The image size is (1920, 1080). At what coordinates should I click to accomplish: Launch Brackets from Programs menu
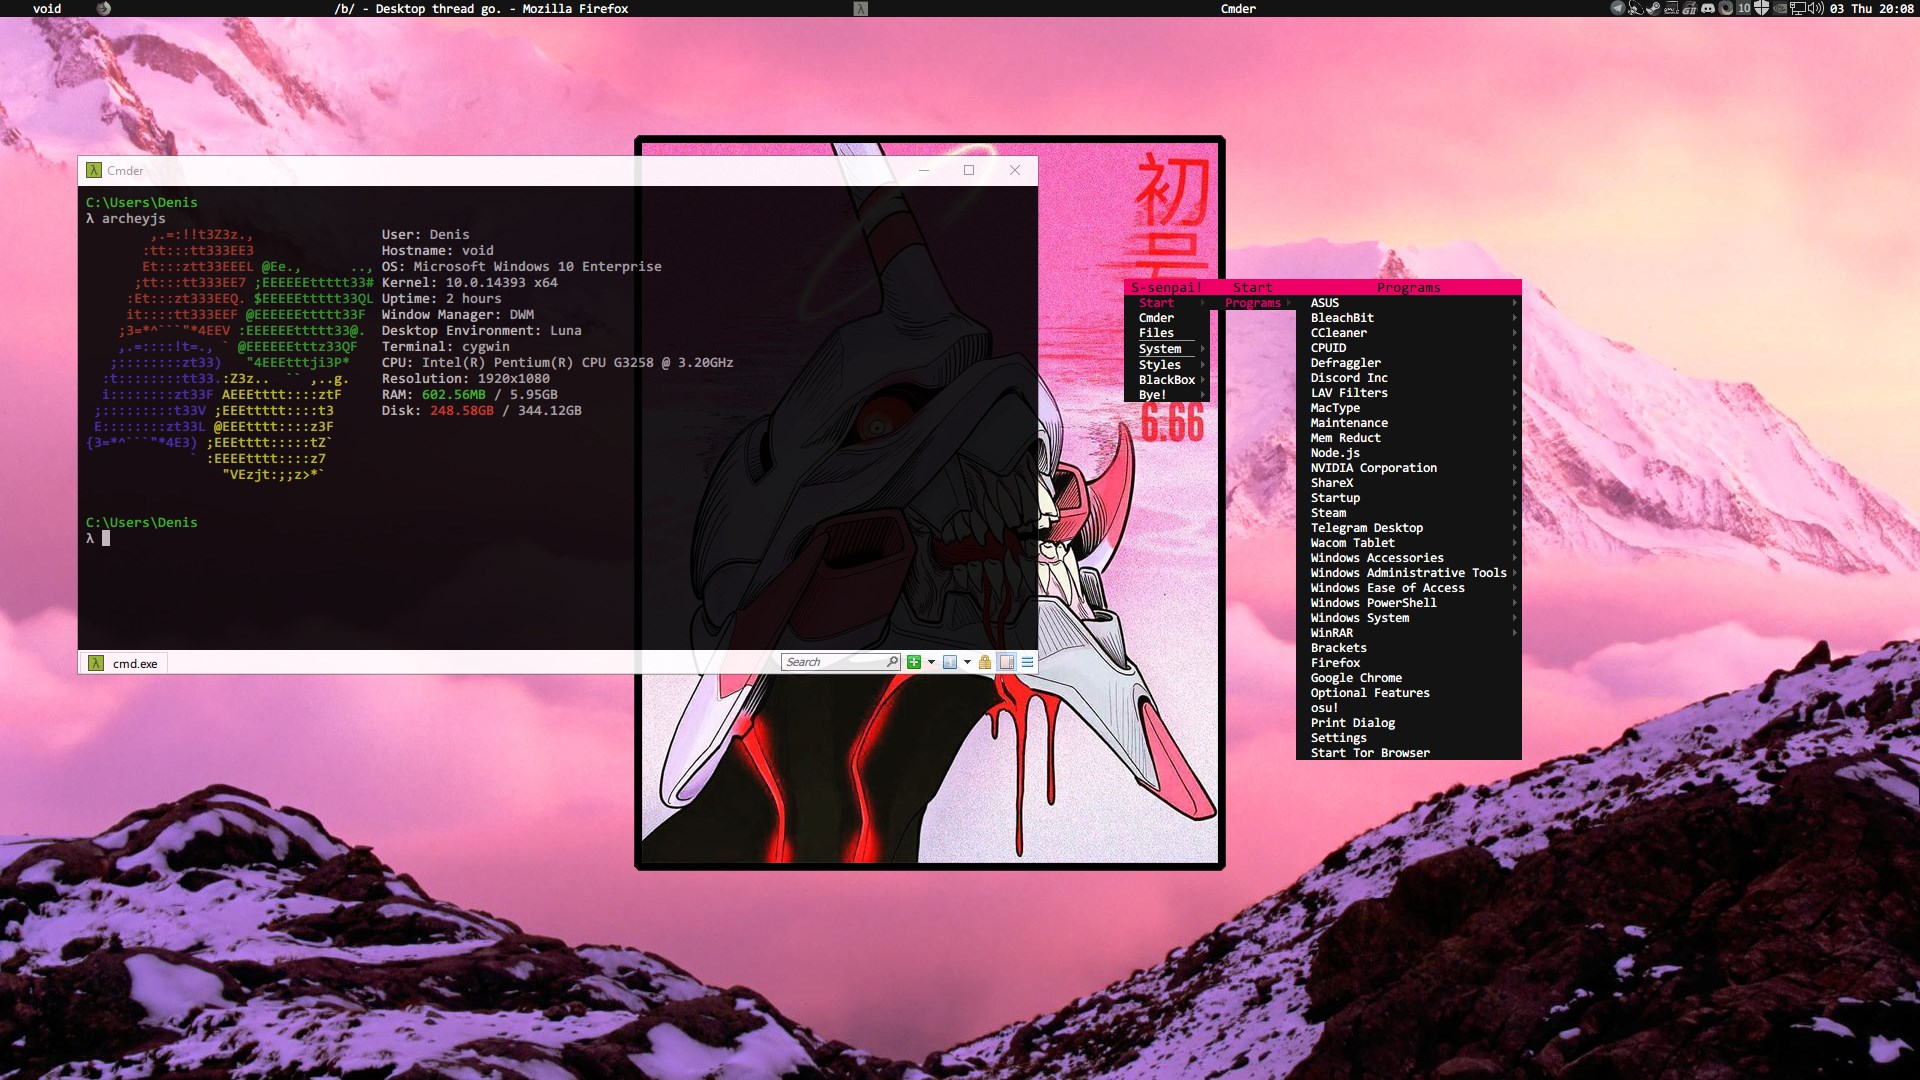point(1409,648)
